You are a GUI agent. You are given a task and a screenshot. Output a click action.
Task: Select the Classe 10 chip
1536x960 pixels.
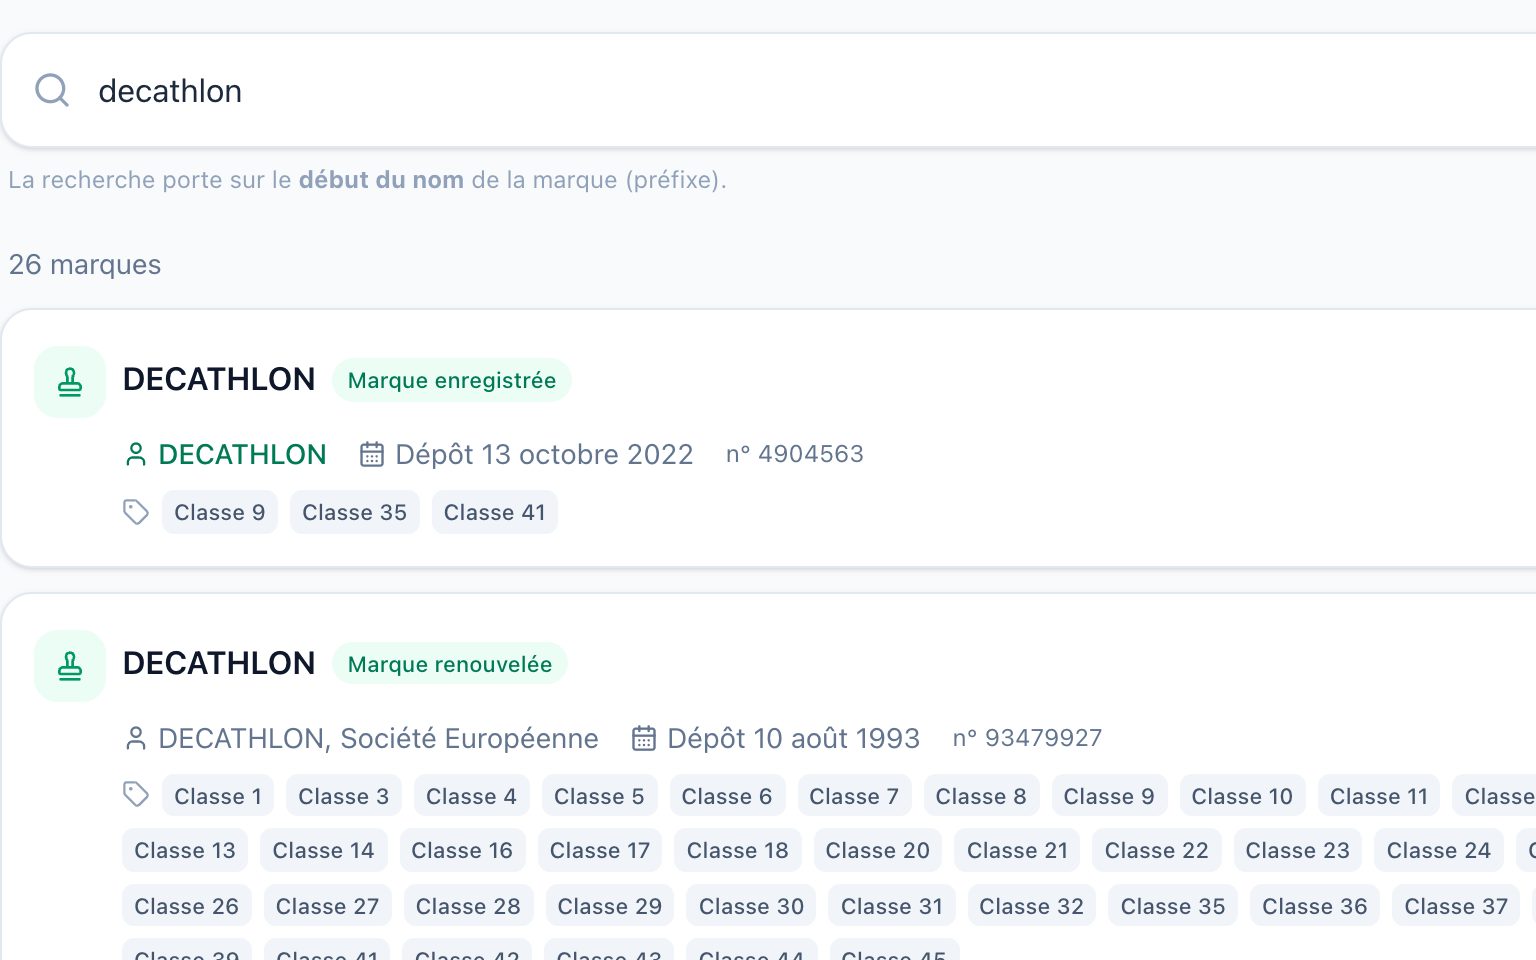coord(1243,796)
